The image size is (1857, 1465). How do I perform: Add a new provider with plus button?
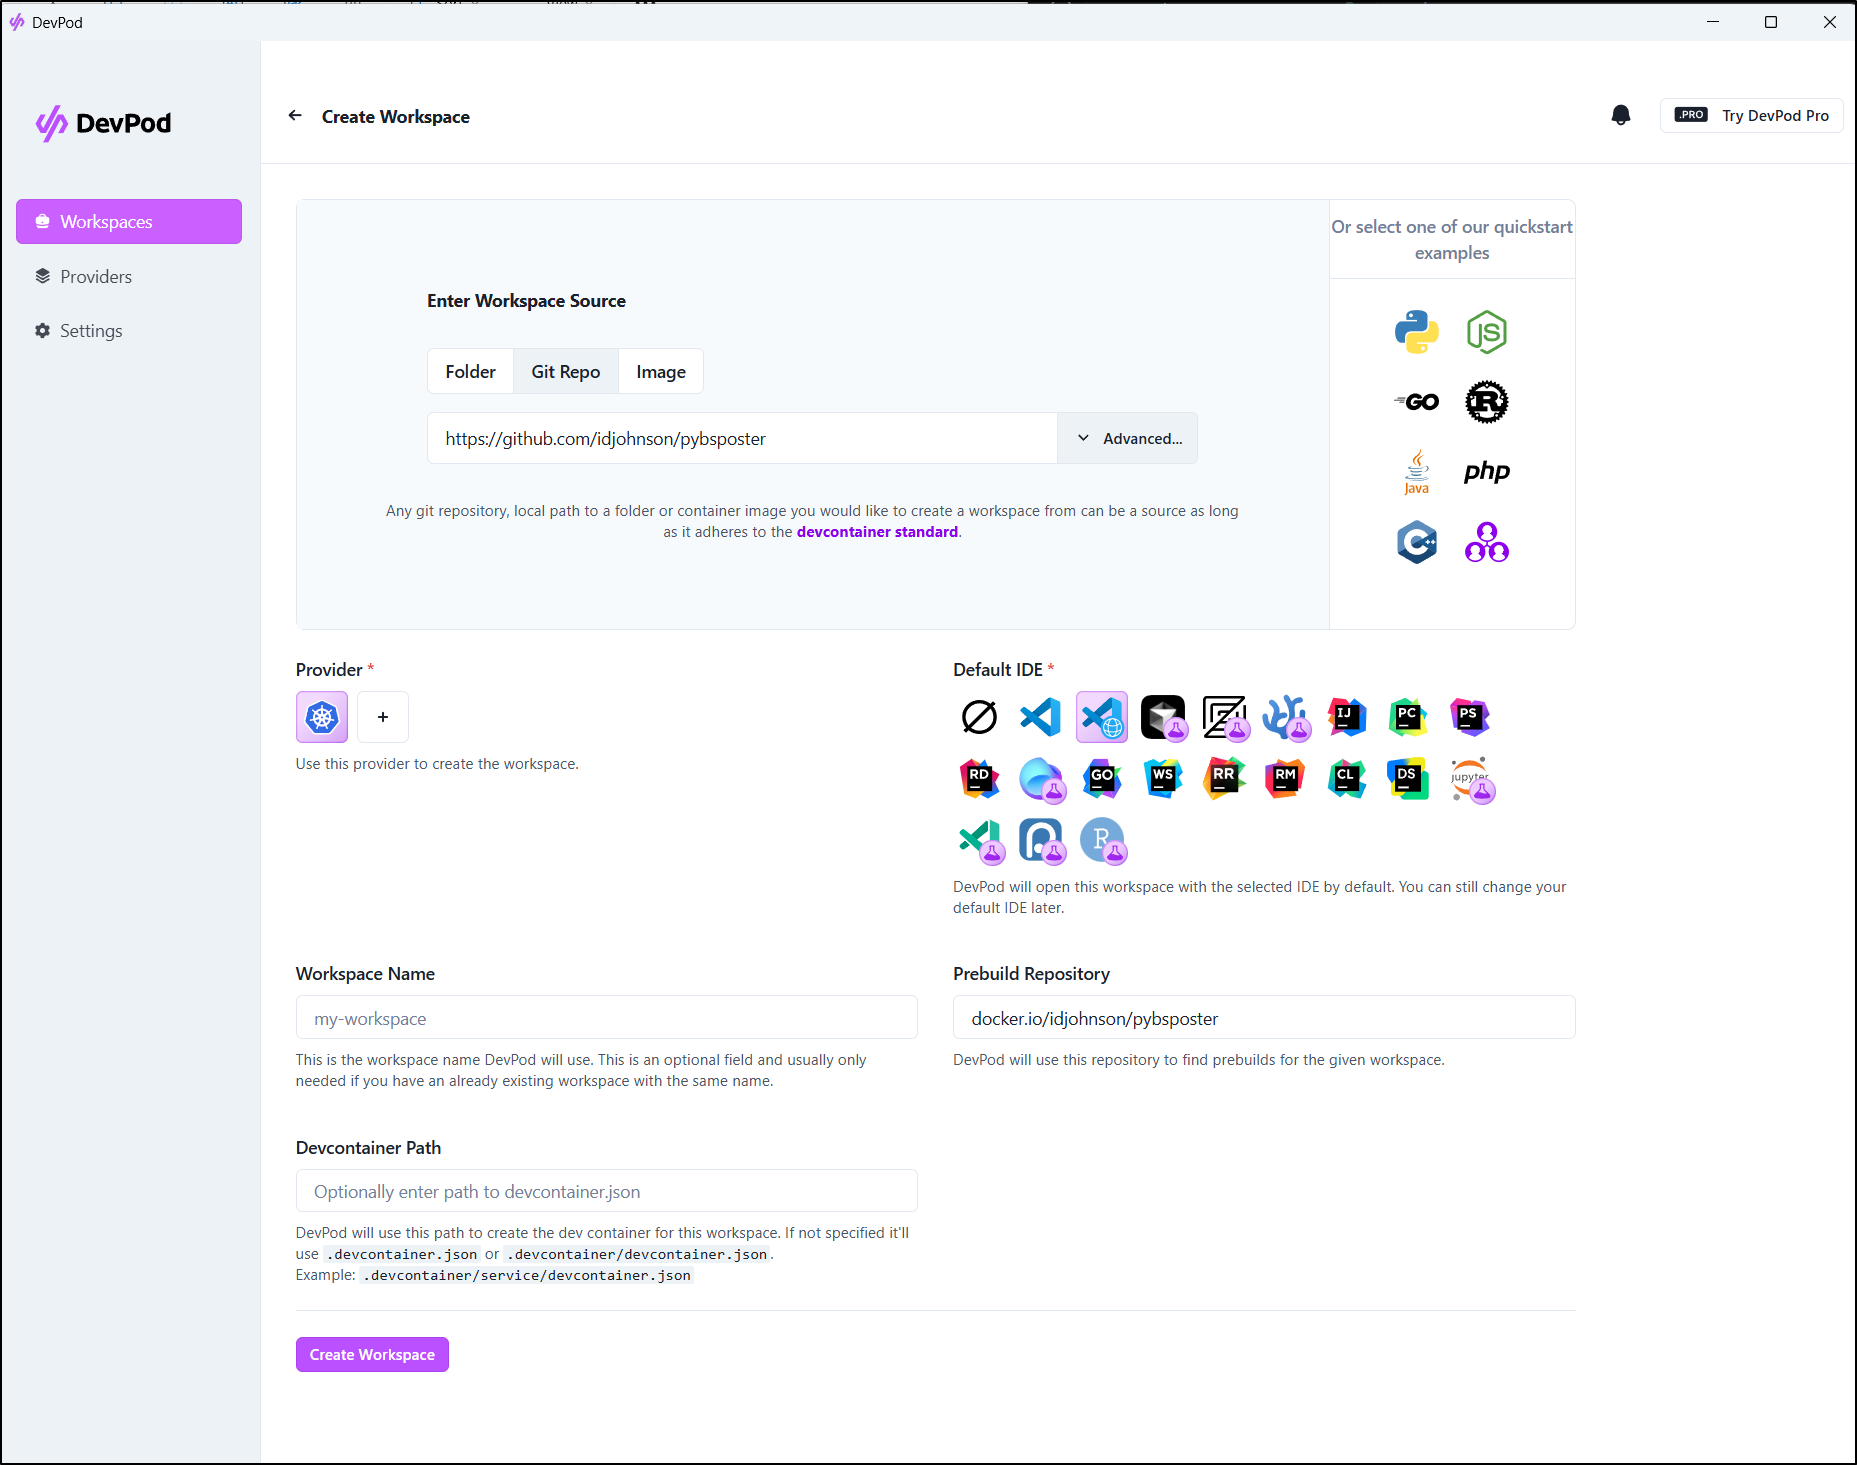click(383, 717)
